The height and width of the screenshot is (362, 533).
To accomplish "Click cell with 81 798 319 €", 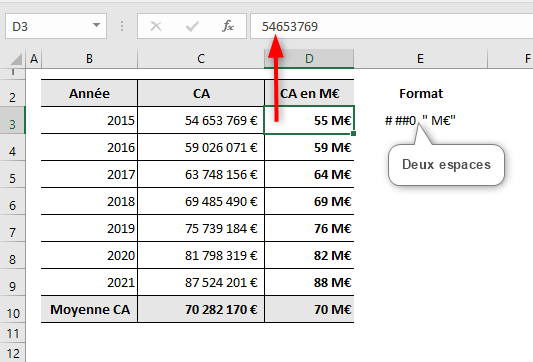I will 201,255.
